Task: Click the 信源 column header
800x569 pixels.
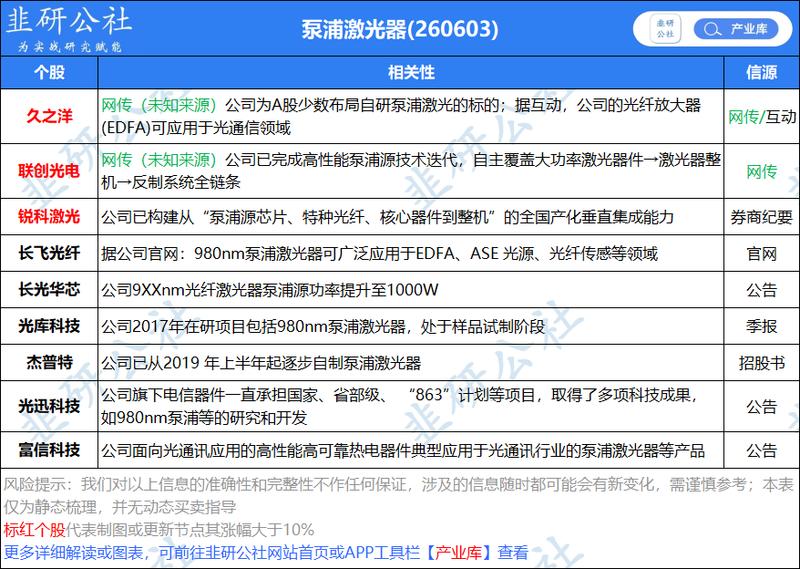Action: tap(761, 72)
